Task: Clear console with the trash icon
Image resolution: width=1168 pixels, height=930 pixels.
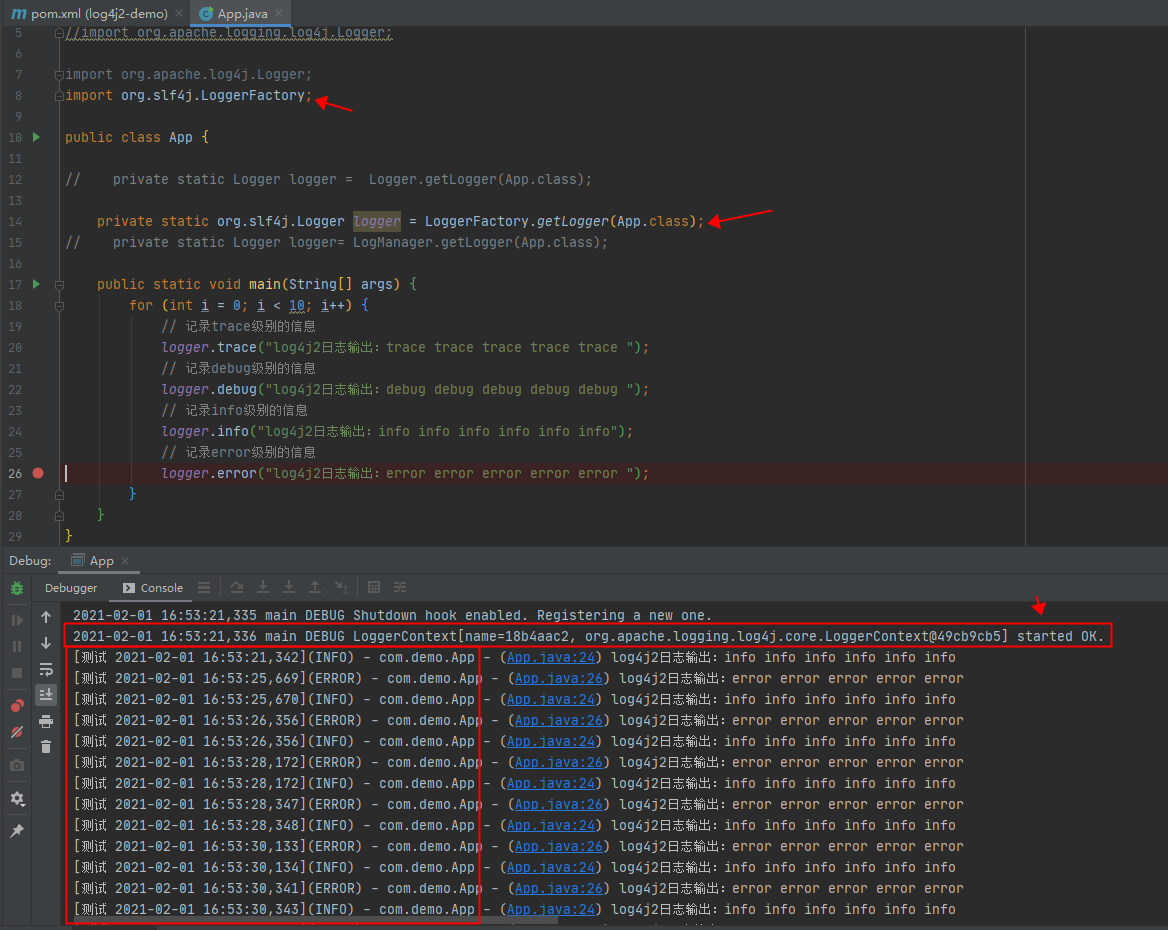Action: point(46,746)
